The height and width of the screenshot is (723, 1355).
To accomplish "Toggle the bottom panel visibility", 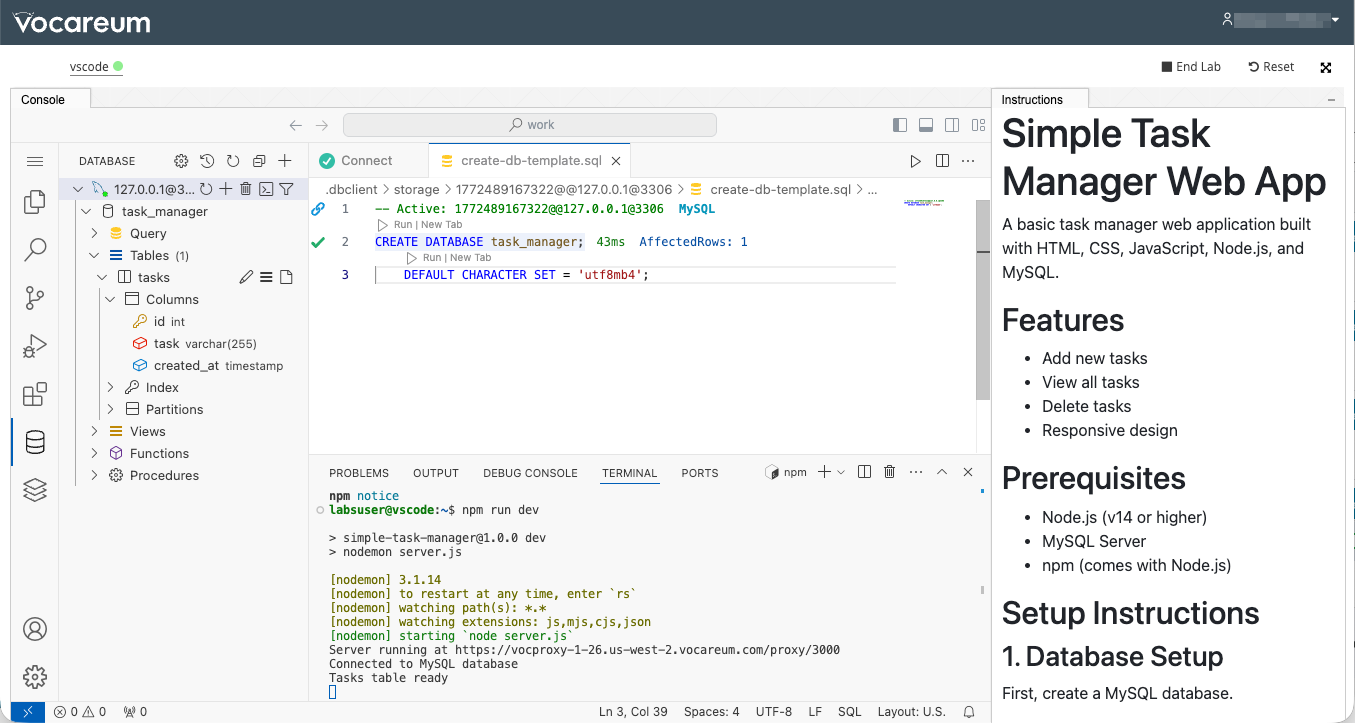I will [x=926, y=125].
